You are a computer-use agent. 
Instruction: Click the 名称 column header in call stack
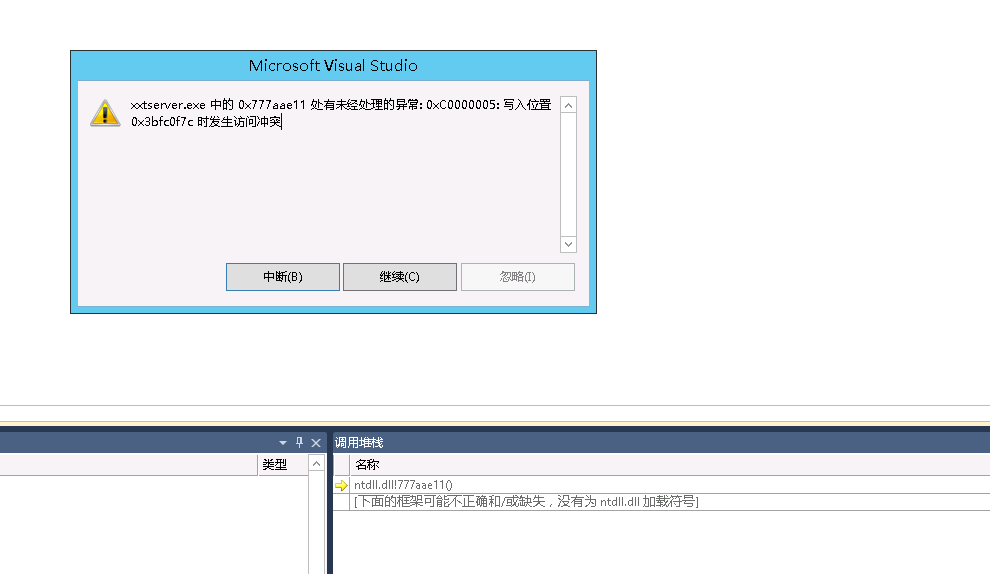(x=367, y=465)
